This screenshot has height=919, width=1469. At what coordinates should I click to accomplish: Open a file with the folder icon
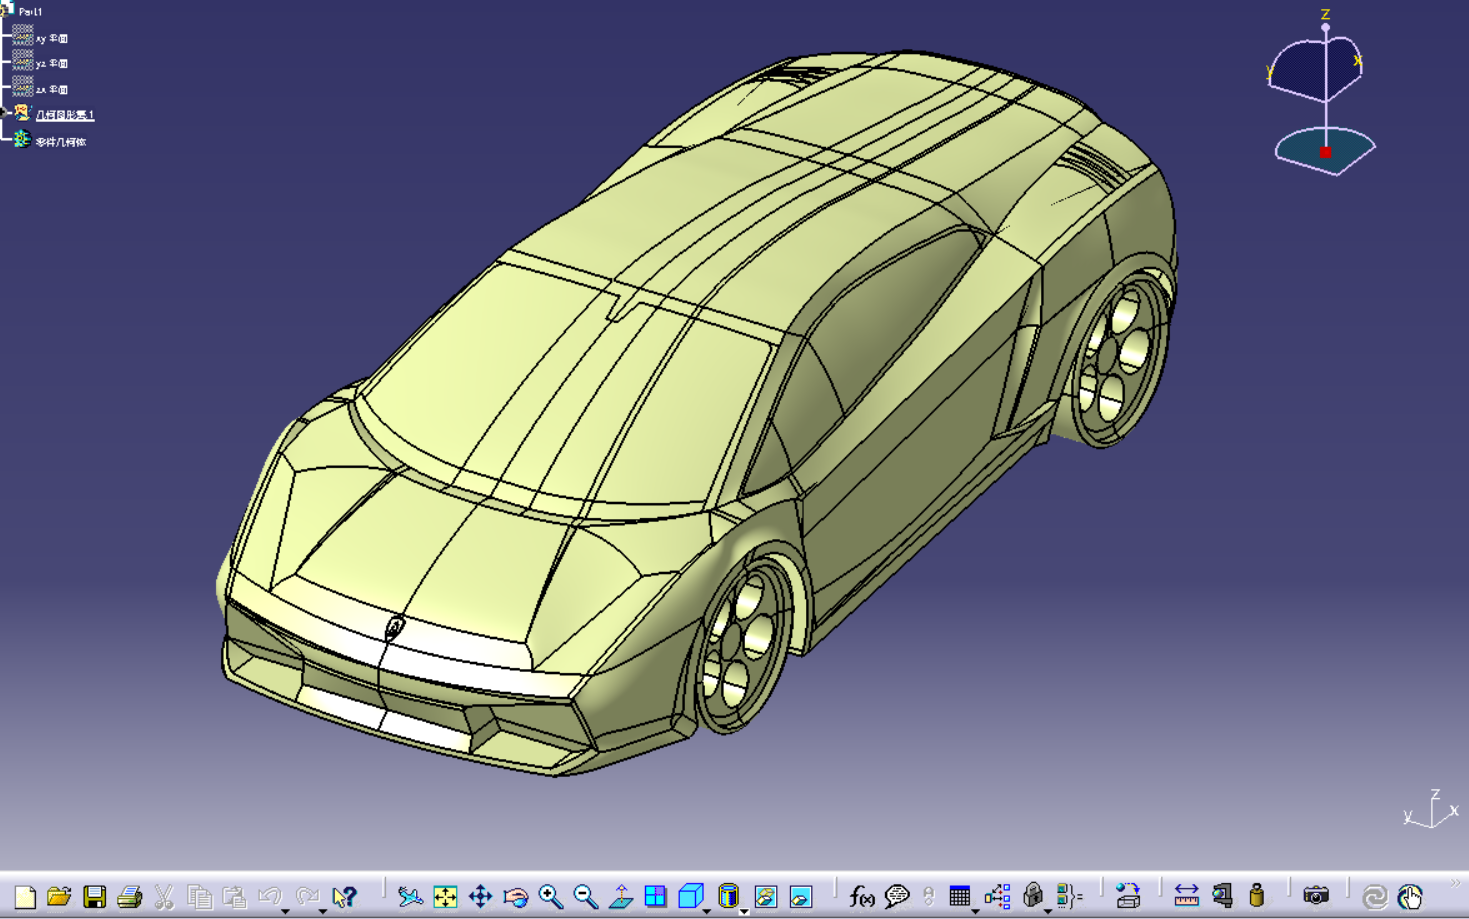(59, 897)
